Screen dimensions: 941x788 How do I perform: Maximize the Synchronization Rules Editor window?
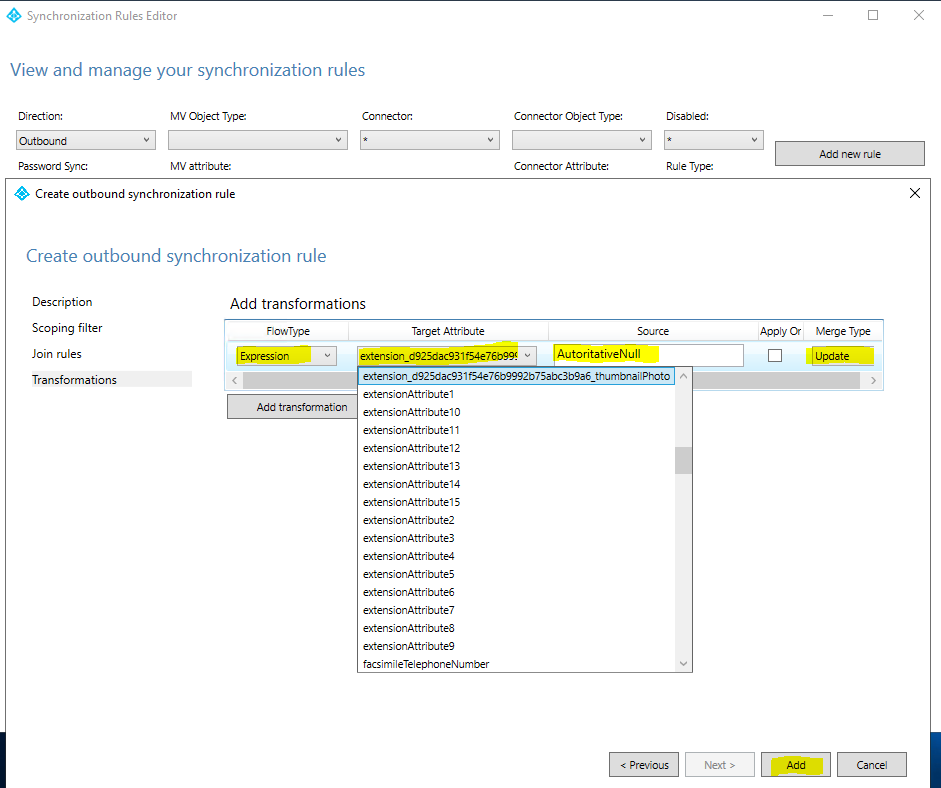[873, 16]
